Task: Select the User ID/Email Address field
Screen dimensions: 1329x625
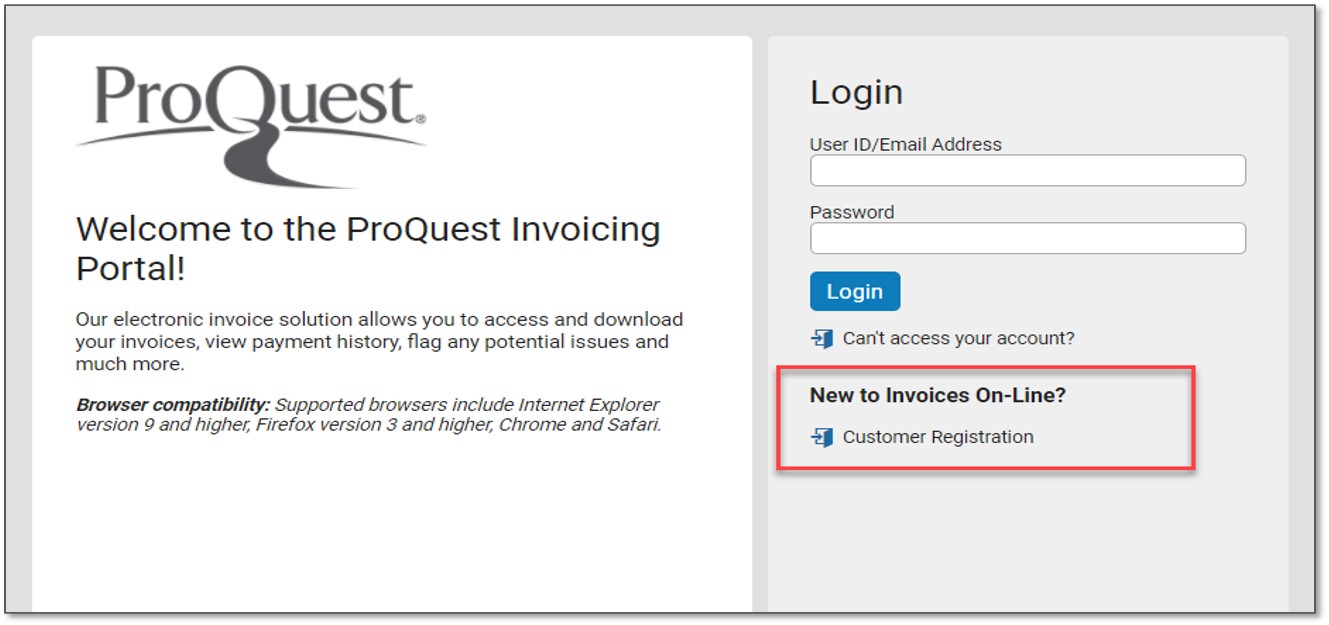Action: tap(1026, 170)
